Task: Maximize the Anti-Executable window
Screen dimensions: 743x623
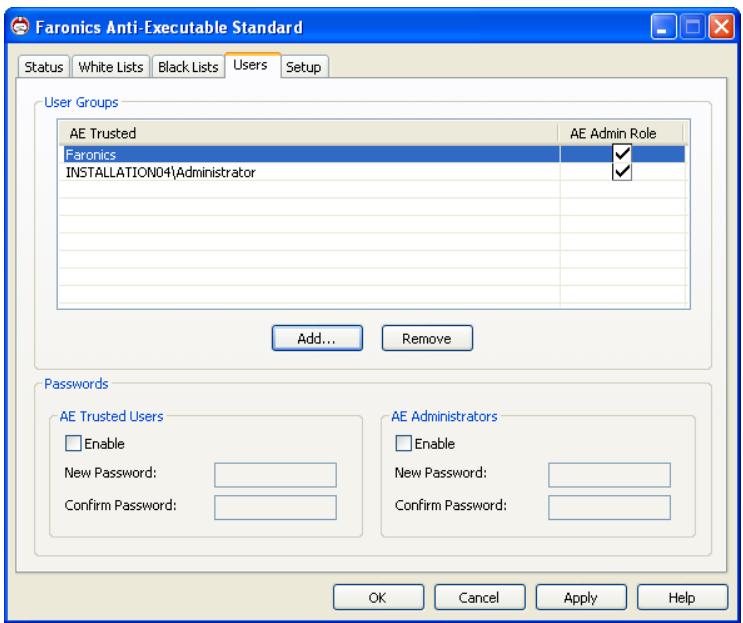Action: pos(692,27)
